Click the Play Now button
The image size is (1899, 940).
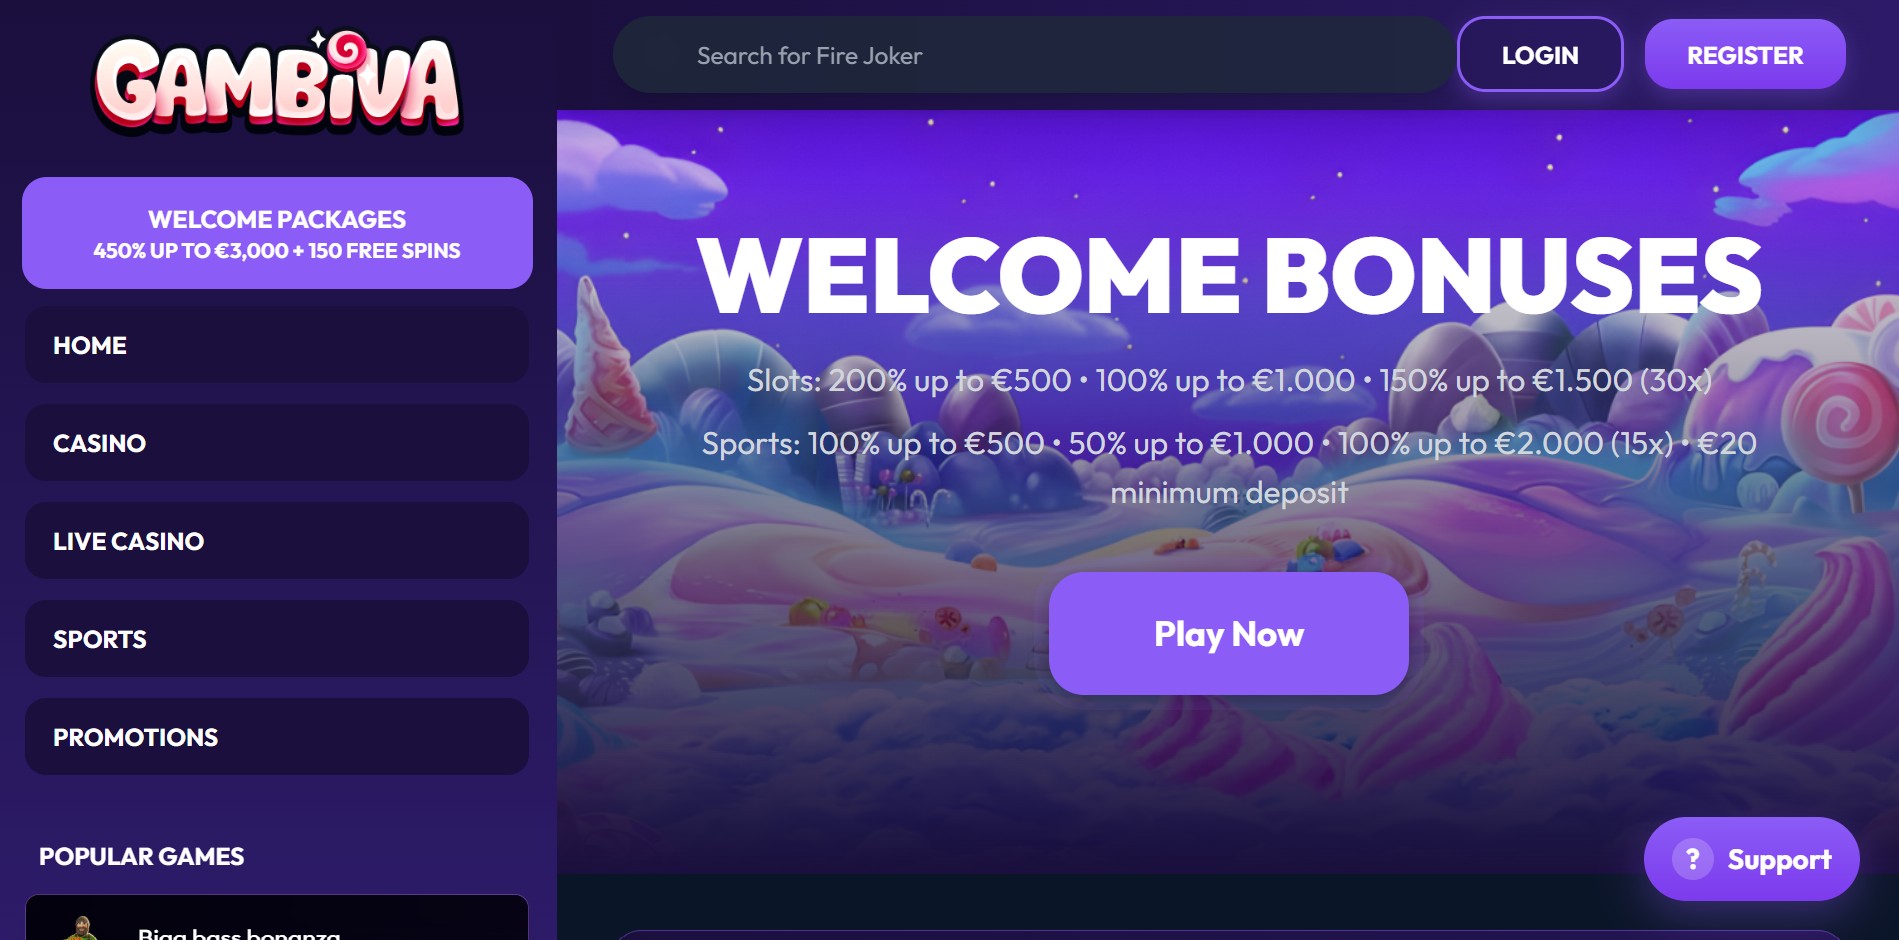tap(1229, 634)
